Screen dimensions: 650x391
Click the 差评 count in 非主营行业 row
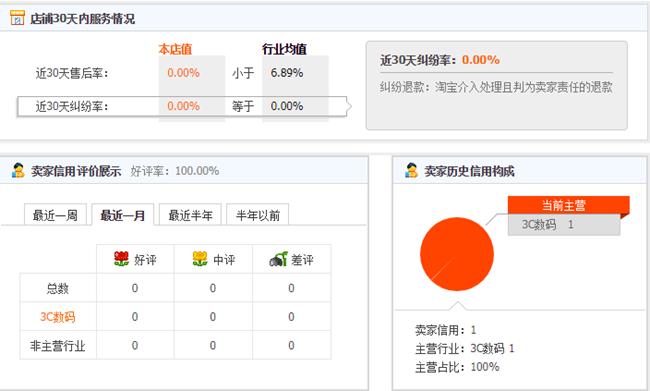point(291,345)
